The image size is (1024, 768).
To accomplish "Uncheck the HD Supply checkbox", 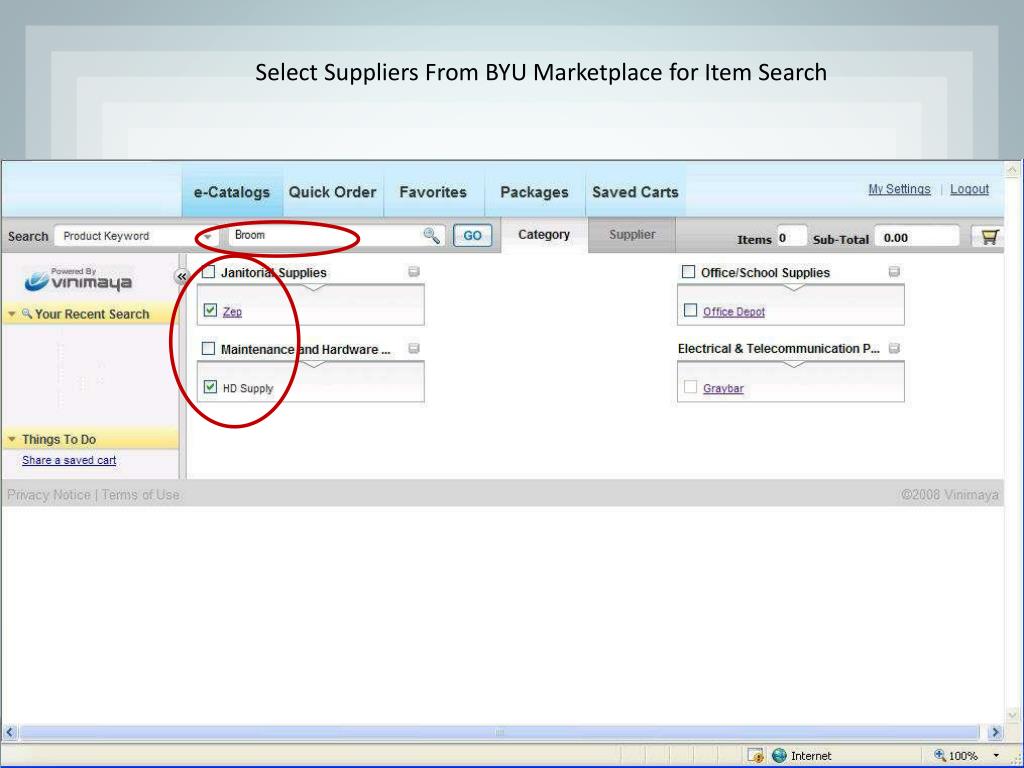I will tap(210, 387).
